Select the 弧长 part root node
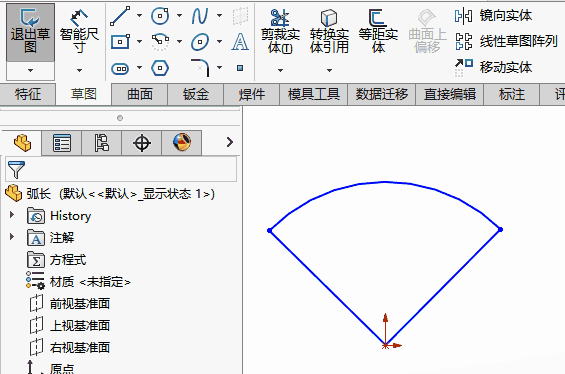The width and height of the screenshot is (565, 374). [110, 193]
